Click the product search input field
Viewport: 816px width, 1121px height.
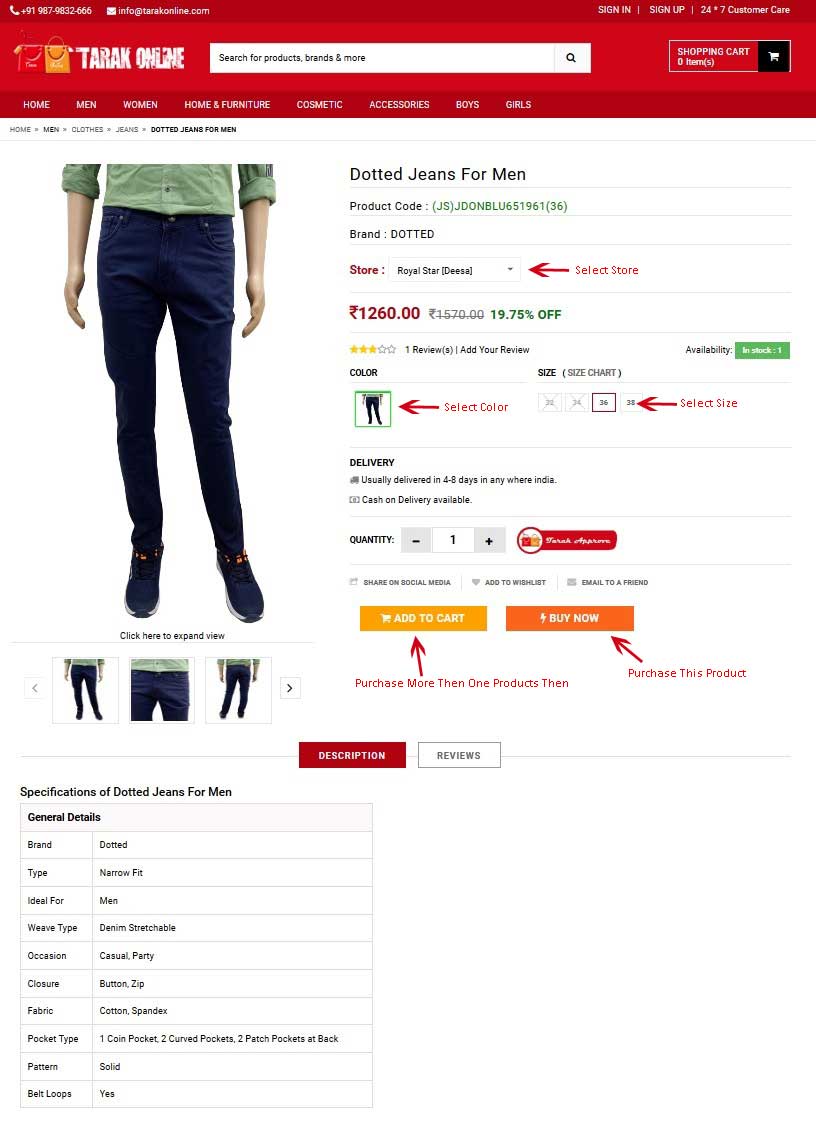pos(382,58)
